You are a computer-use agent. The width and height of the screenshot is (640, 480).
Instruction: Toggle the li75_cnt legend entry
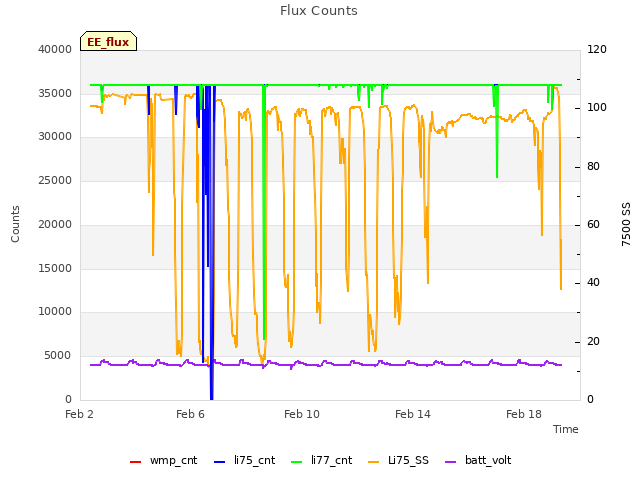[244, 460]
